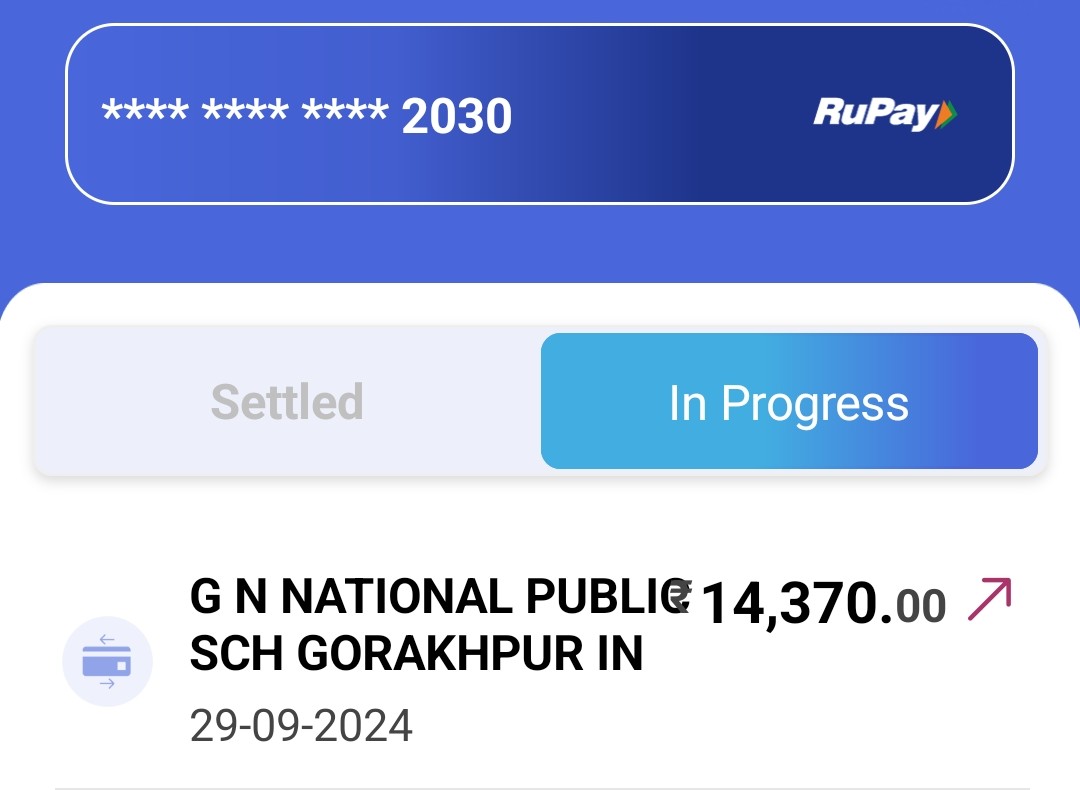Click the masked card number asterisks

245,112
